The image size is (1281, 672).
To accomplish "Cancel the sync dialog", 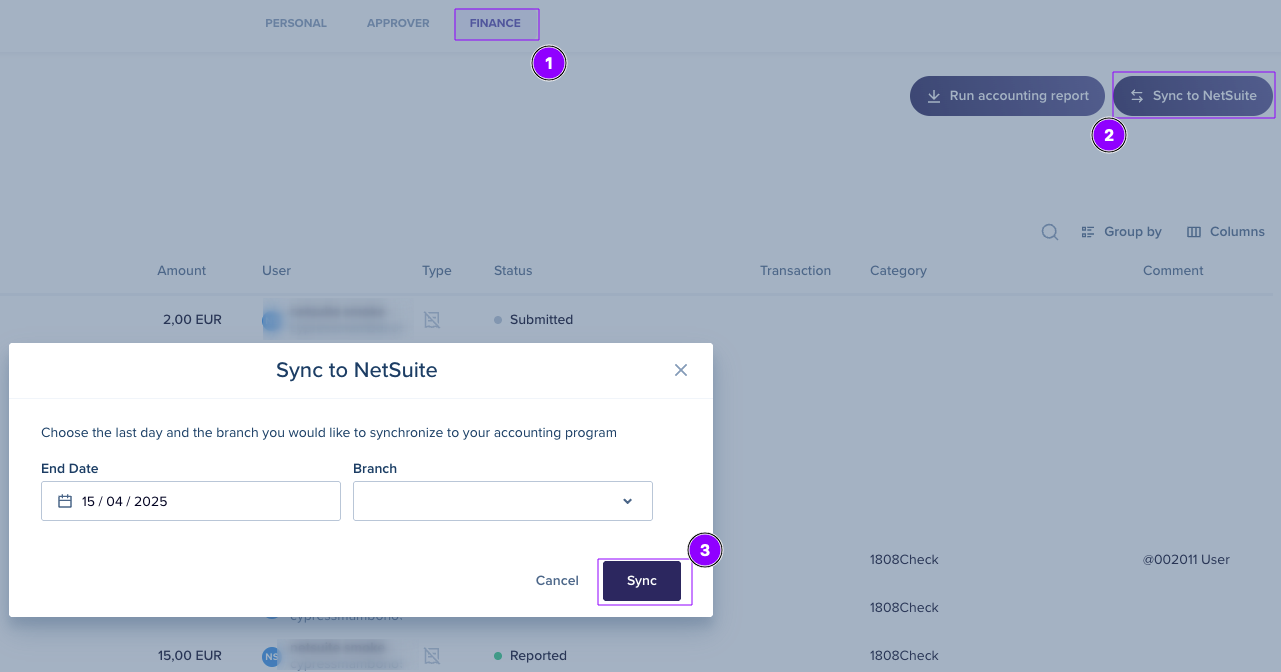I will (557, 581).
